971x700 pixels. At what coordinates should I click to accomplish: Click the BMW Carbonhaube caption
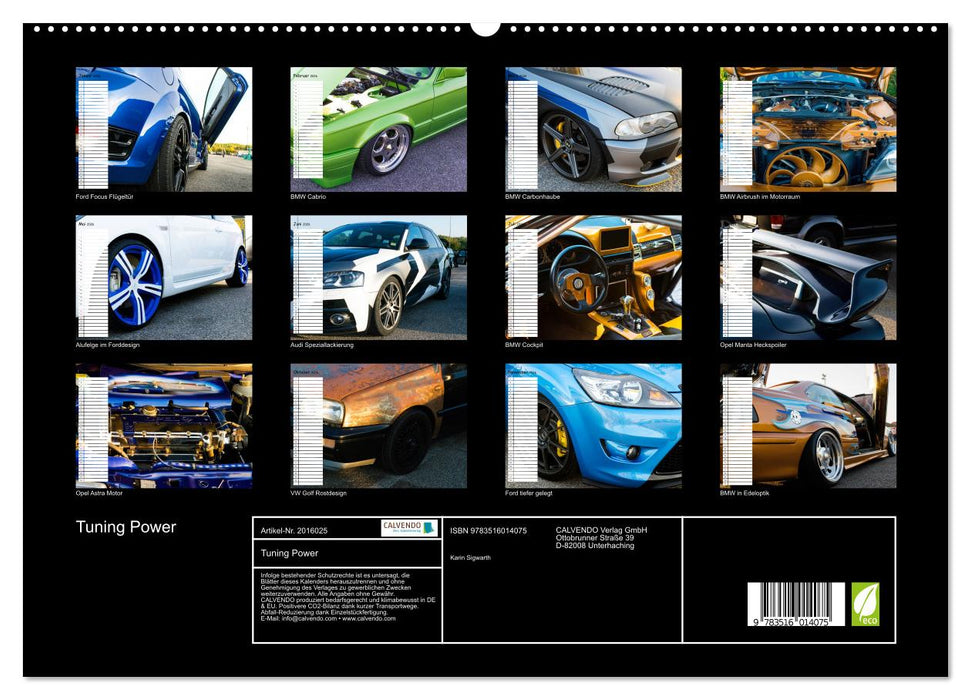click(x=531, y=198)
